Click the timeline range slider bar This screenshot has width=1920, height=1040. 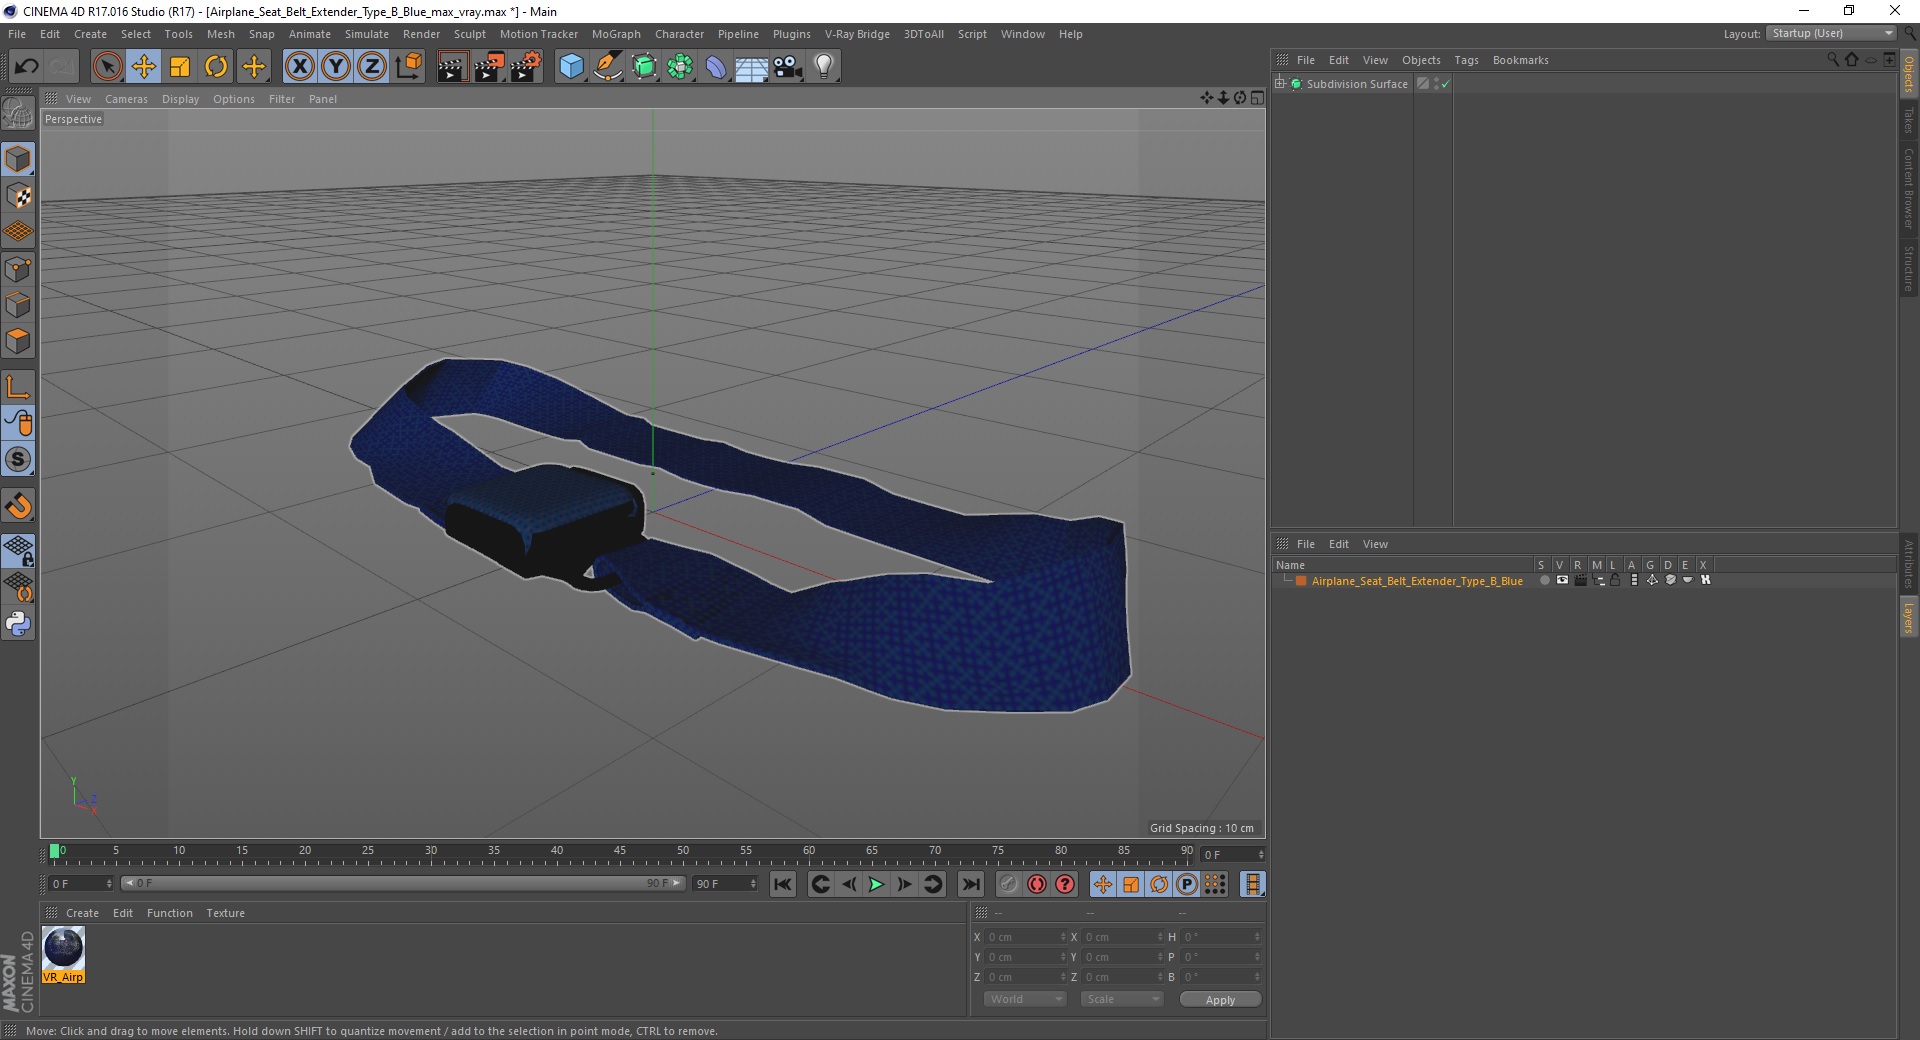tap(402, 883)
